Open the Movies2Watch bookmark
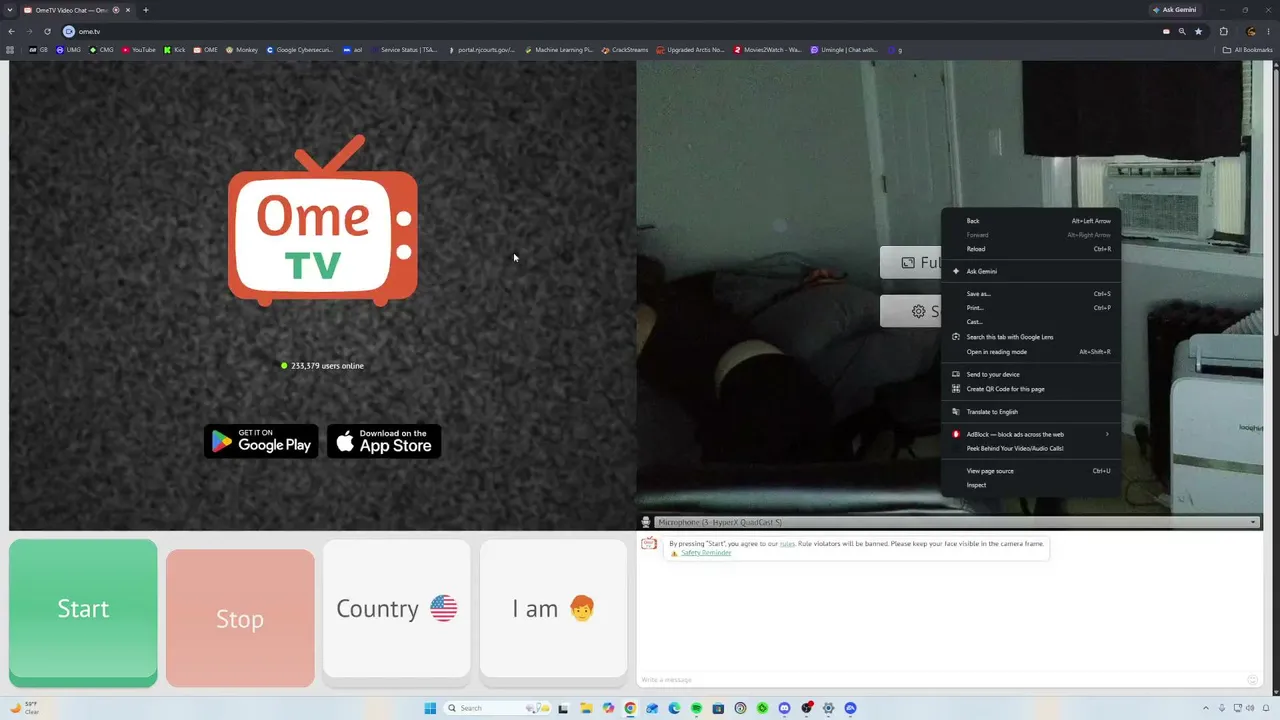 (x=768, y=49)
